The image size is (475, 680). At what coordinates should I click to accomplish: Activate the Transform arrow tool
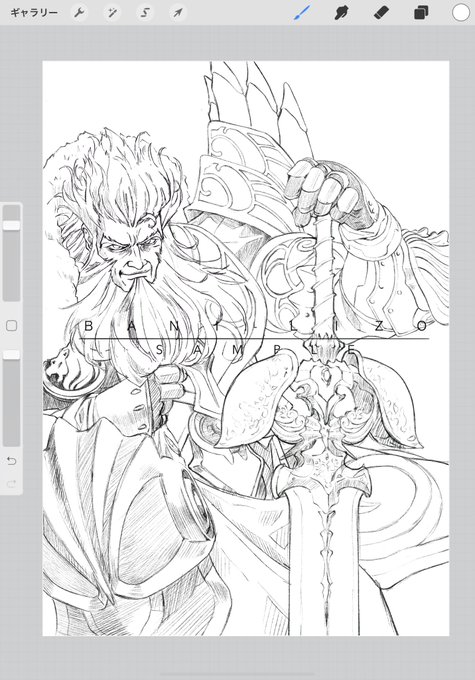[x=178, y=13]
